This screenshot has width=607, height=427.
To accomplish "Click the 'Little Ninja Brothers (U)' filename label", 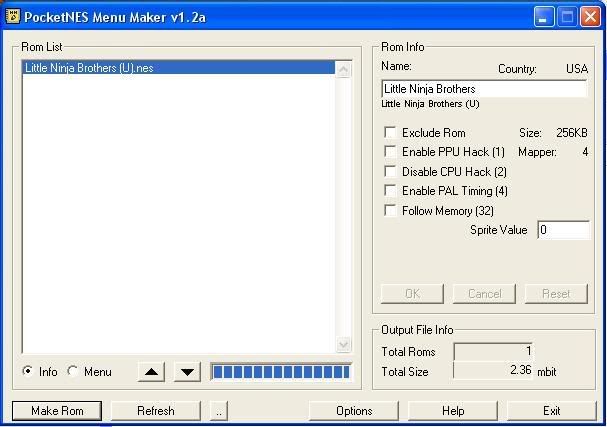I will pos(430,104).
